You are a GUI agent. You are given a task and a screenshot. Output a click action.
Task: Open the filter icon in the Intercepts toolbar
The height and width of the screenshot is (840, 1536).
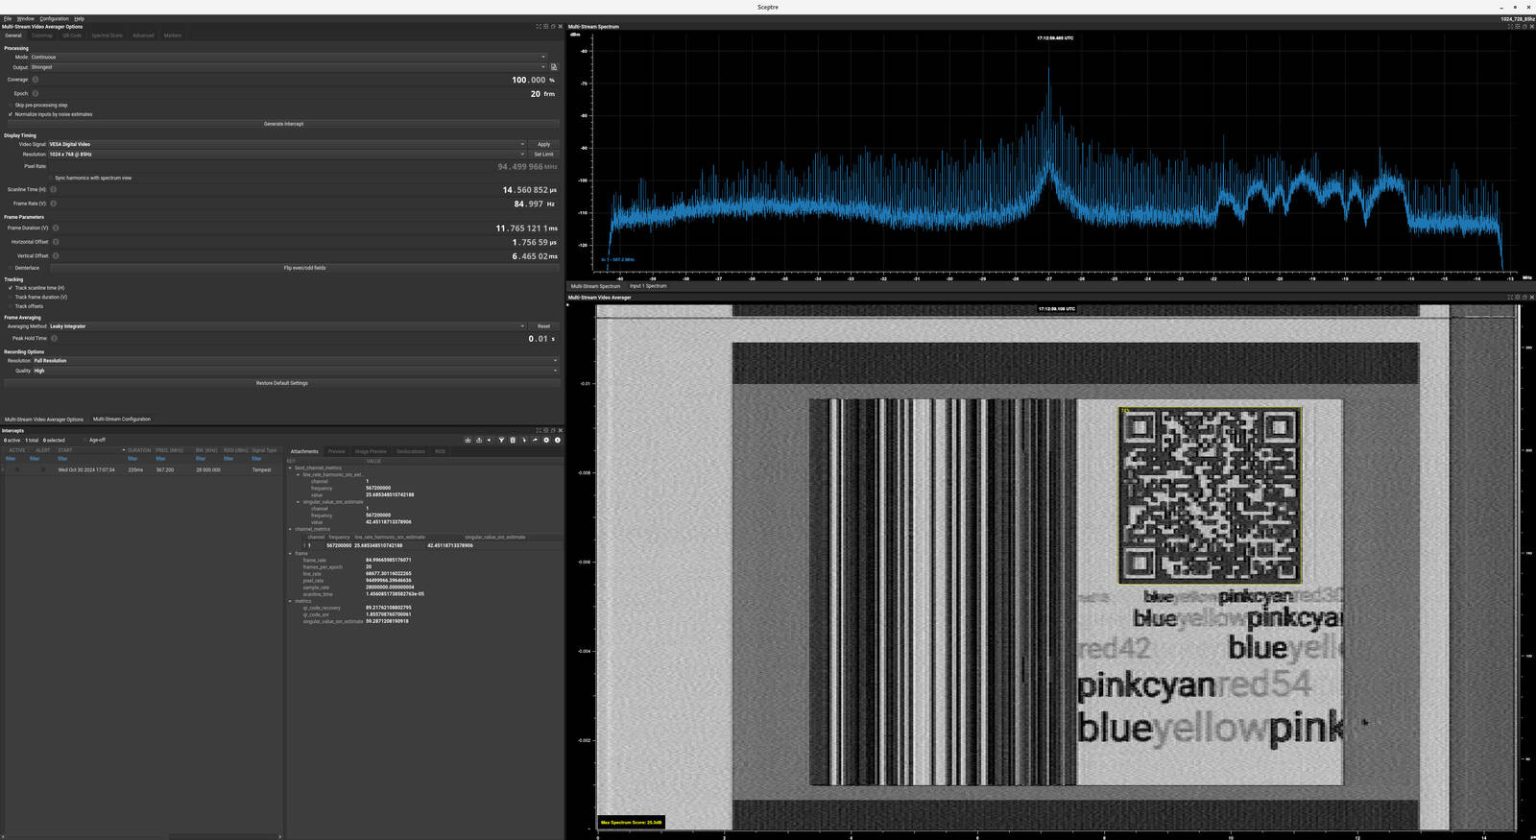(502, 440)
